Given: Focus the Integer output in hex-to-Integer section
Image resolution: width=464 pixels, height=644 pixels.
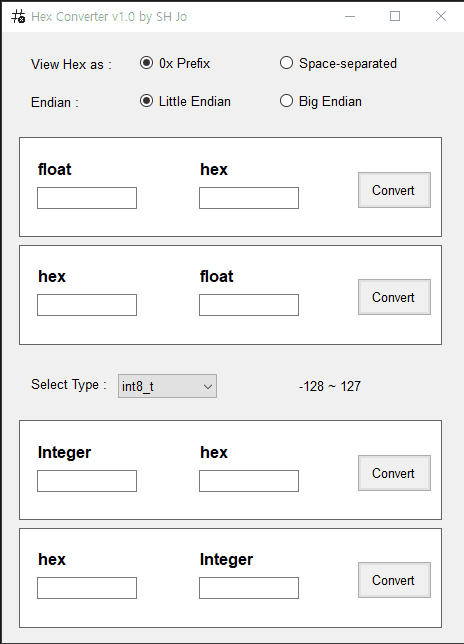Looking at the screenshot, I should [249, 588].
